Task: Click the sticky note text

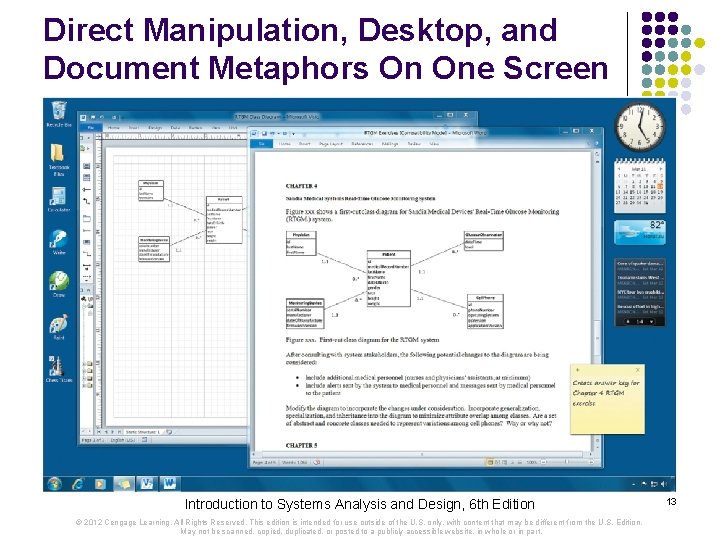Action: click(x=606, y=393)
